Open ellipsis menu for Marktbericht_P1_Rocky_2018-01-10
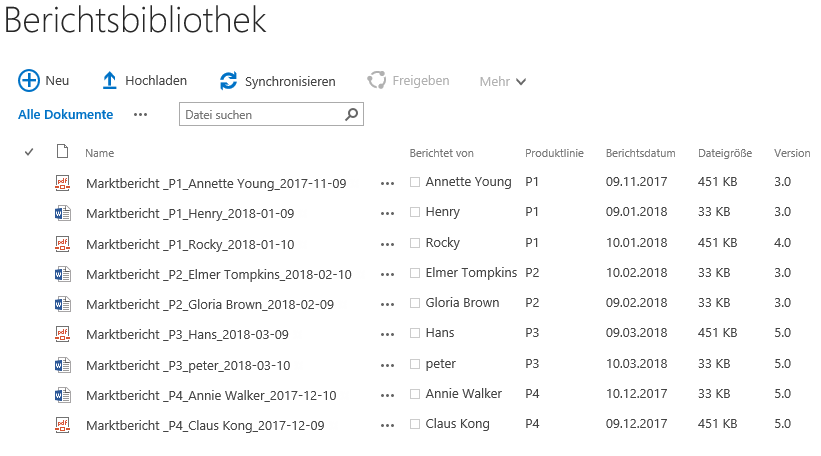This screenshot has width=821, height=456. coord(387,244)
